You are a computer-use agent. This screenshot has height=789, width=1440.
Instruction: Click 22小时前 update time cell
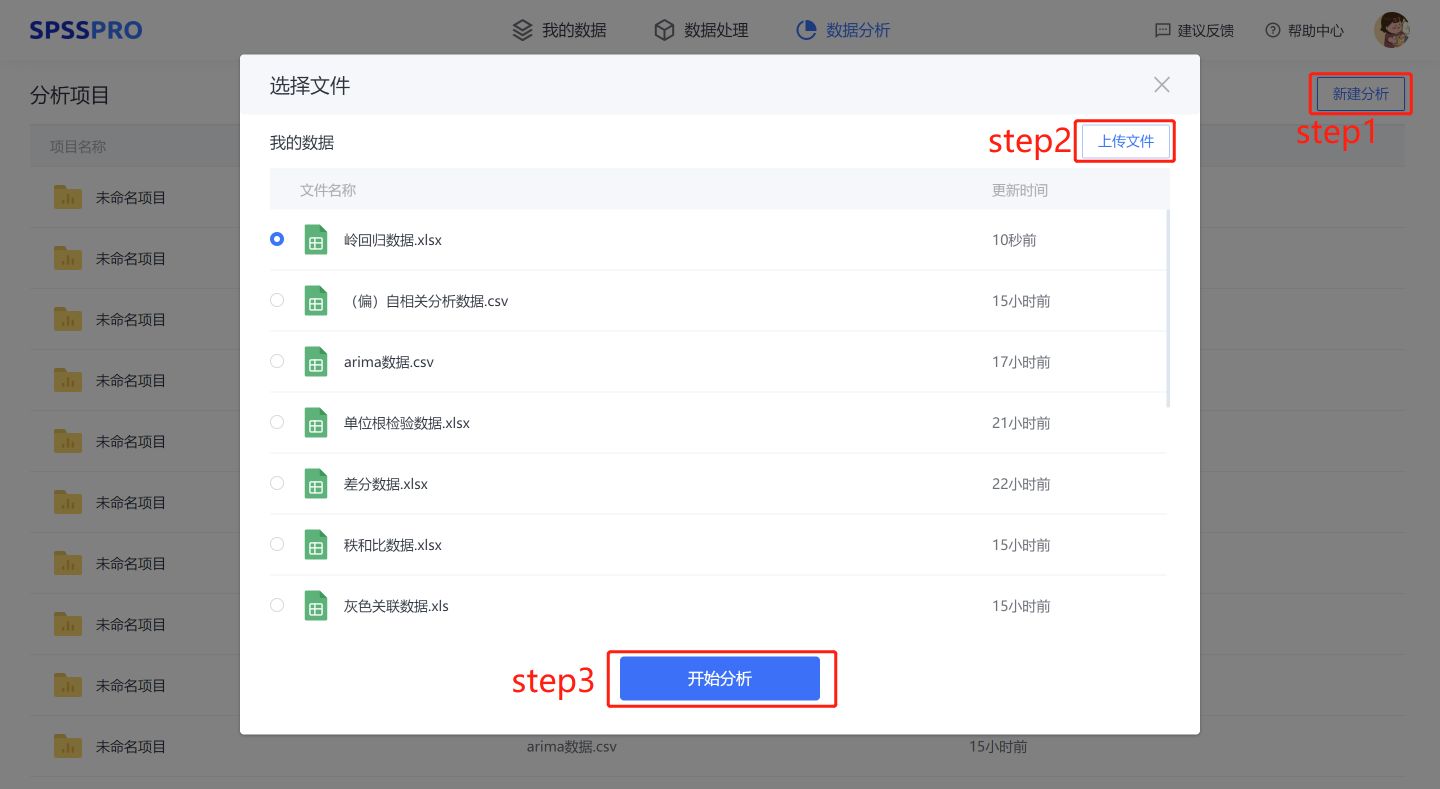(x=1021, y=484)
